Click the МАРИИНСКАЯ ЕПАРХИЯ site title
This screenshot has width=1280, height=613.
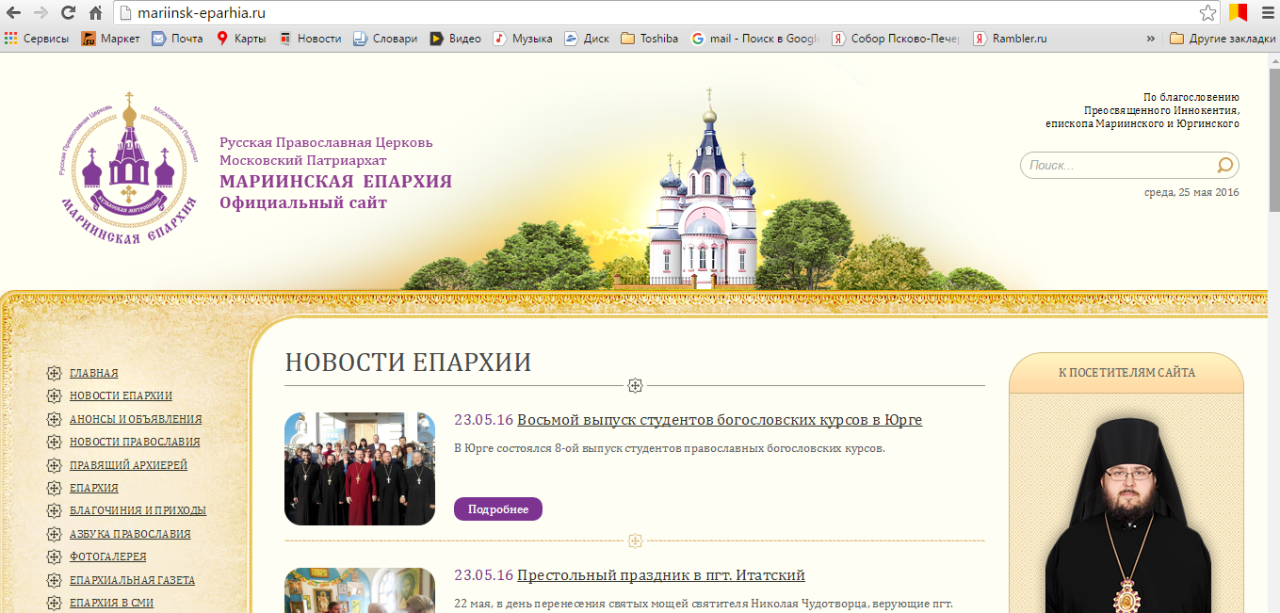click(x=336, y=182)
